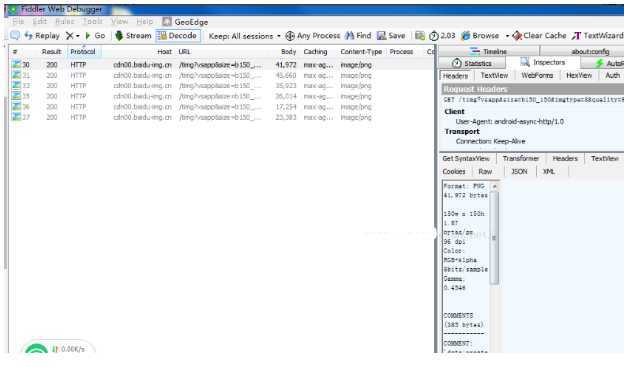Sort by Body column header

point(289,52)
